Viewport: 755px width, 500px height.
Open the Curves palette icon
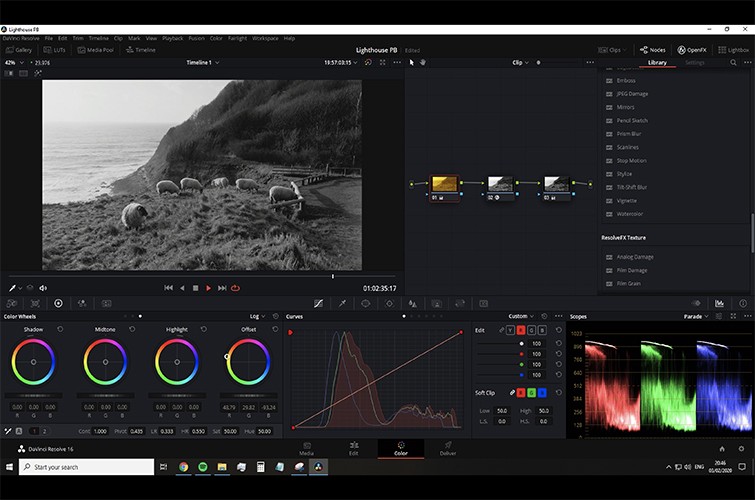[x=318, y=303]
